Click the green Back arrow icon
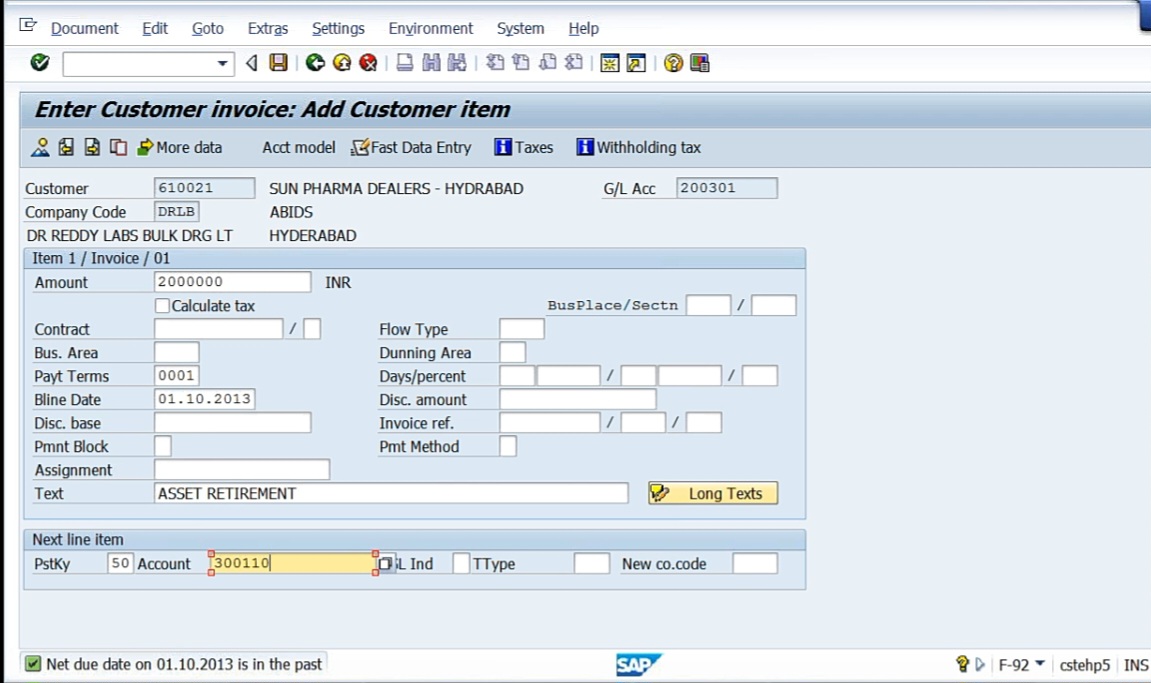Screen dimensions: 1151x683 (x=316, y=63)
